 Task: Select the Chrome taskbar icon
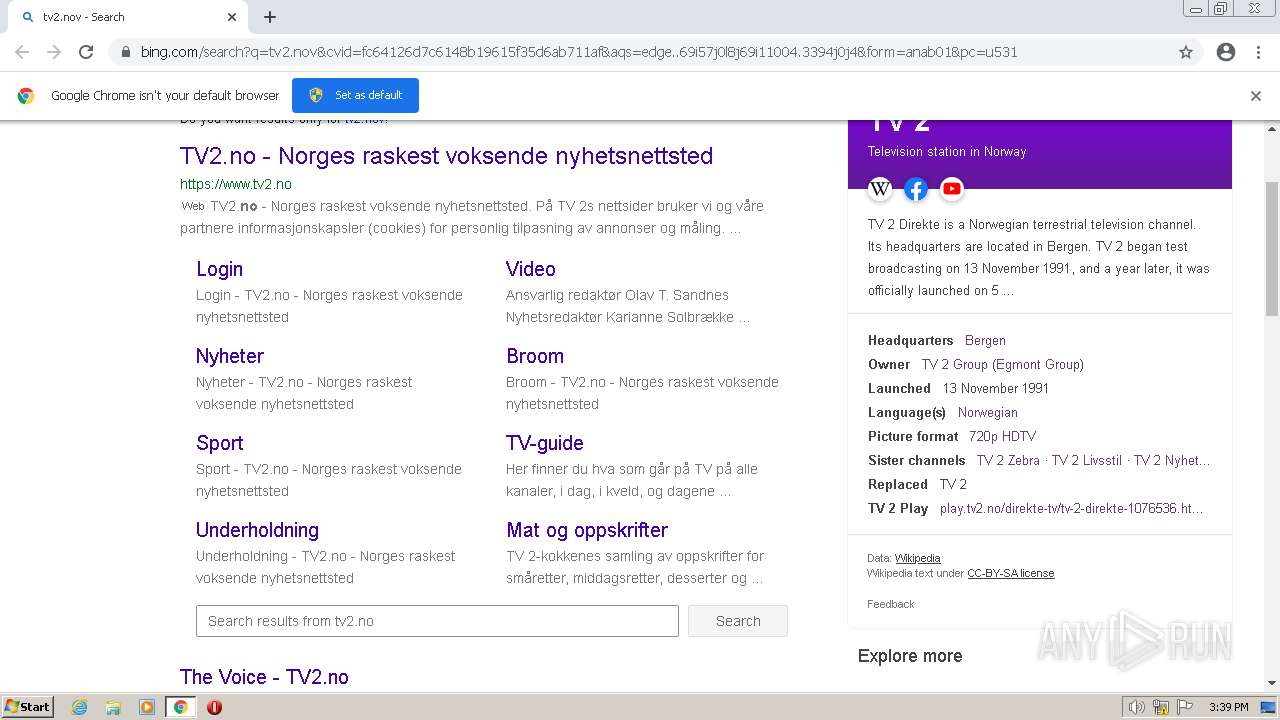(181, 707)
